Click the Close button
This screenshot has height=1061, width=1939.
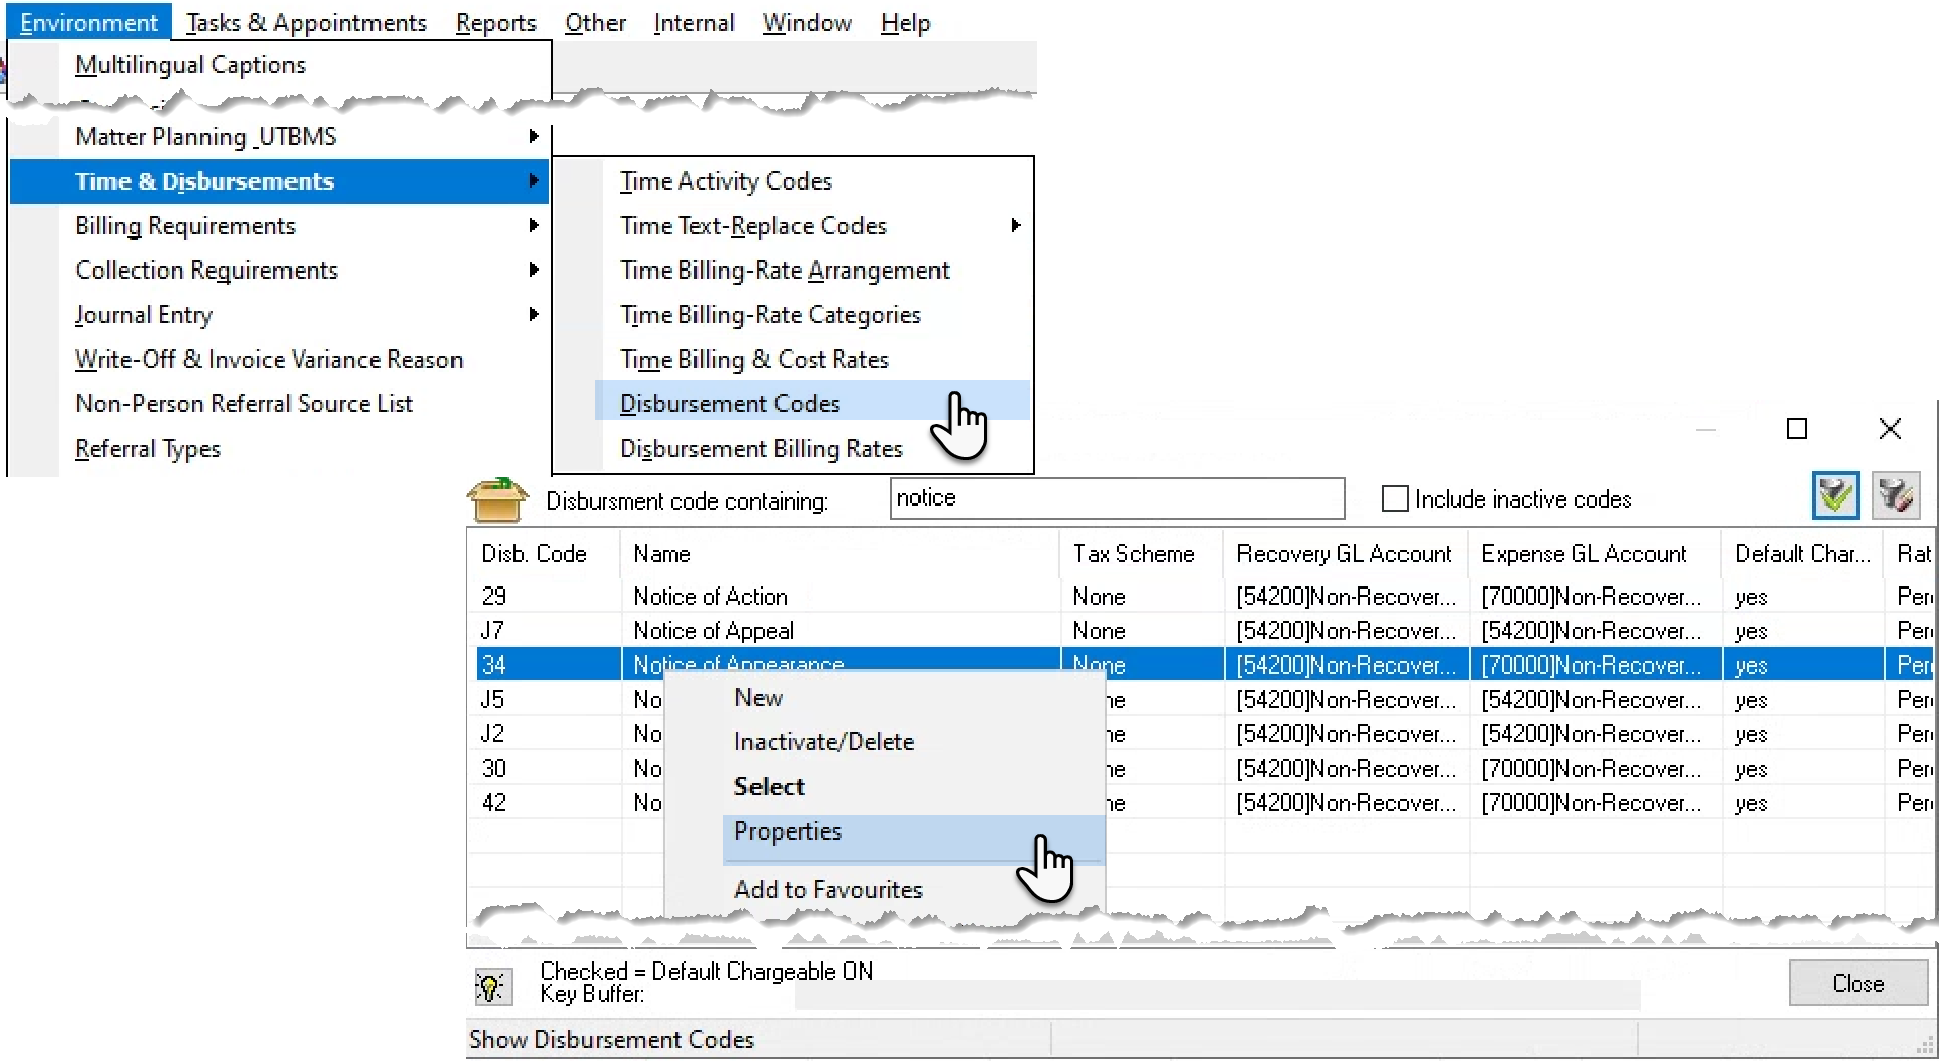pos(1858,983)
